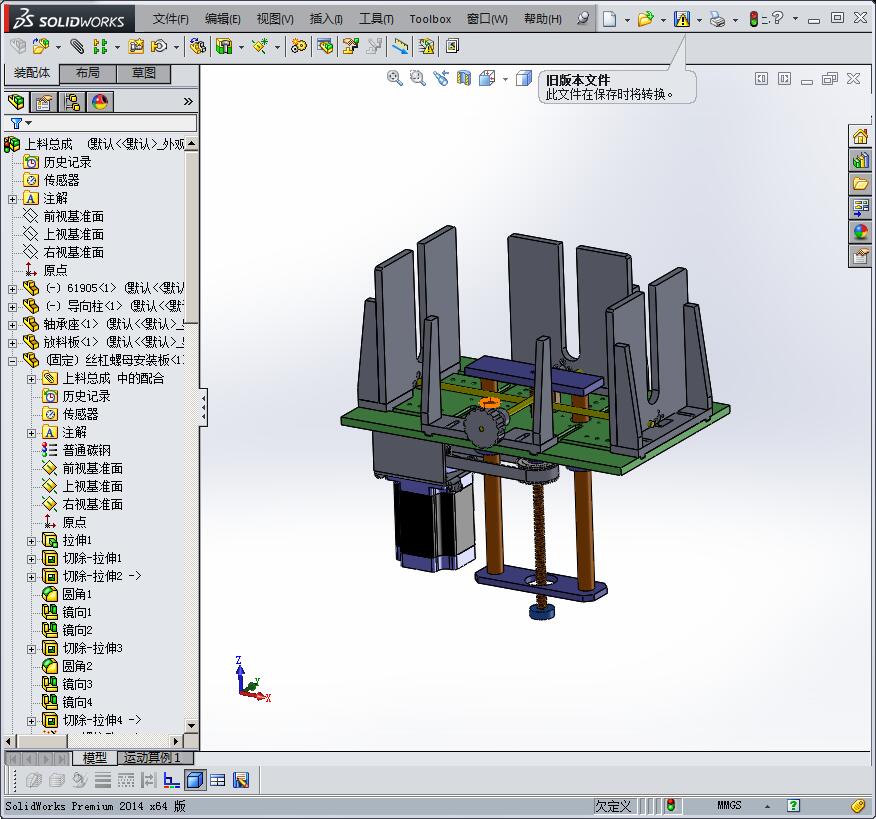Viewport: 876px width, 819px height.
Task: Click the Show Hidden Components icon
Action: tap(197, 46)
